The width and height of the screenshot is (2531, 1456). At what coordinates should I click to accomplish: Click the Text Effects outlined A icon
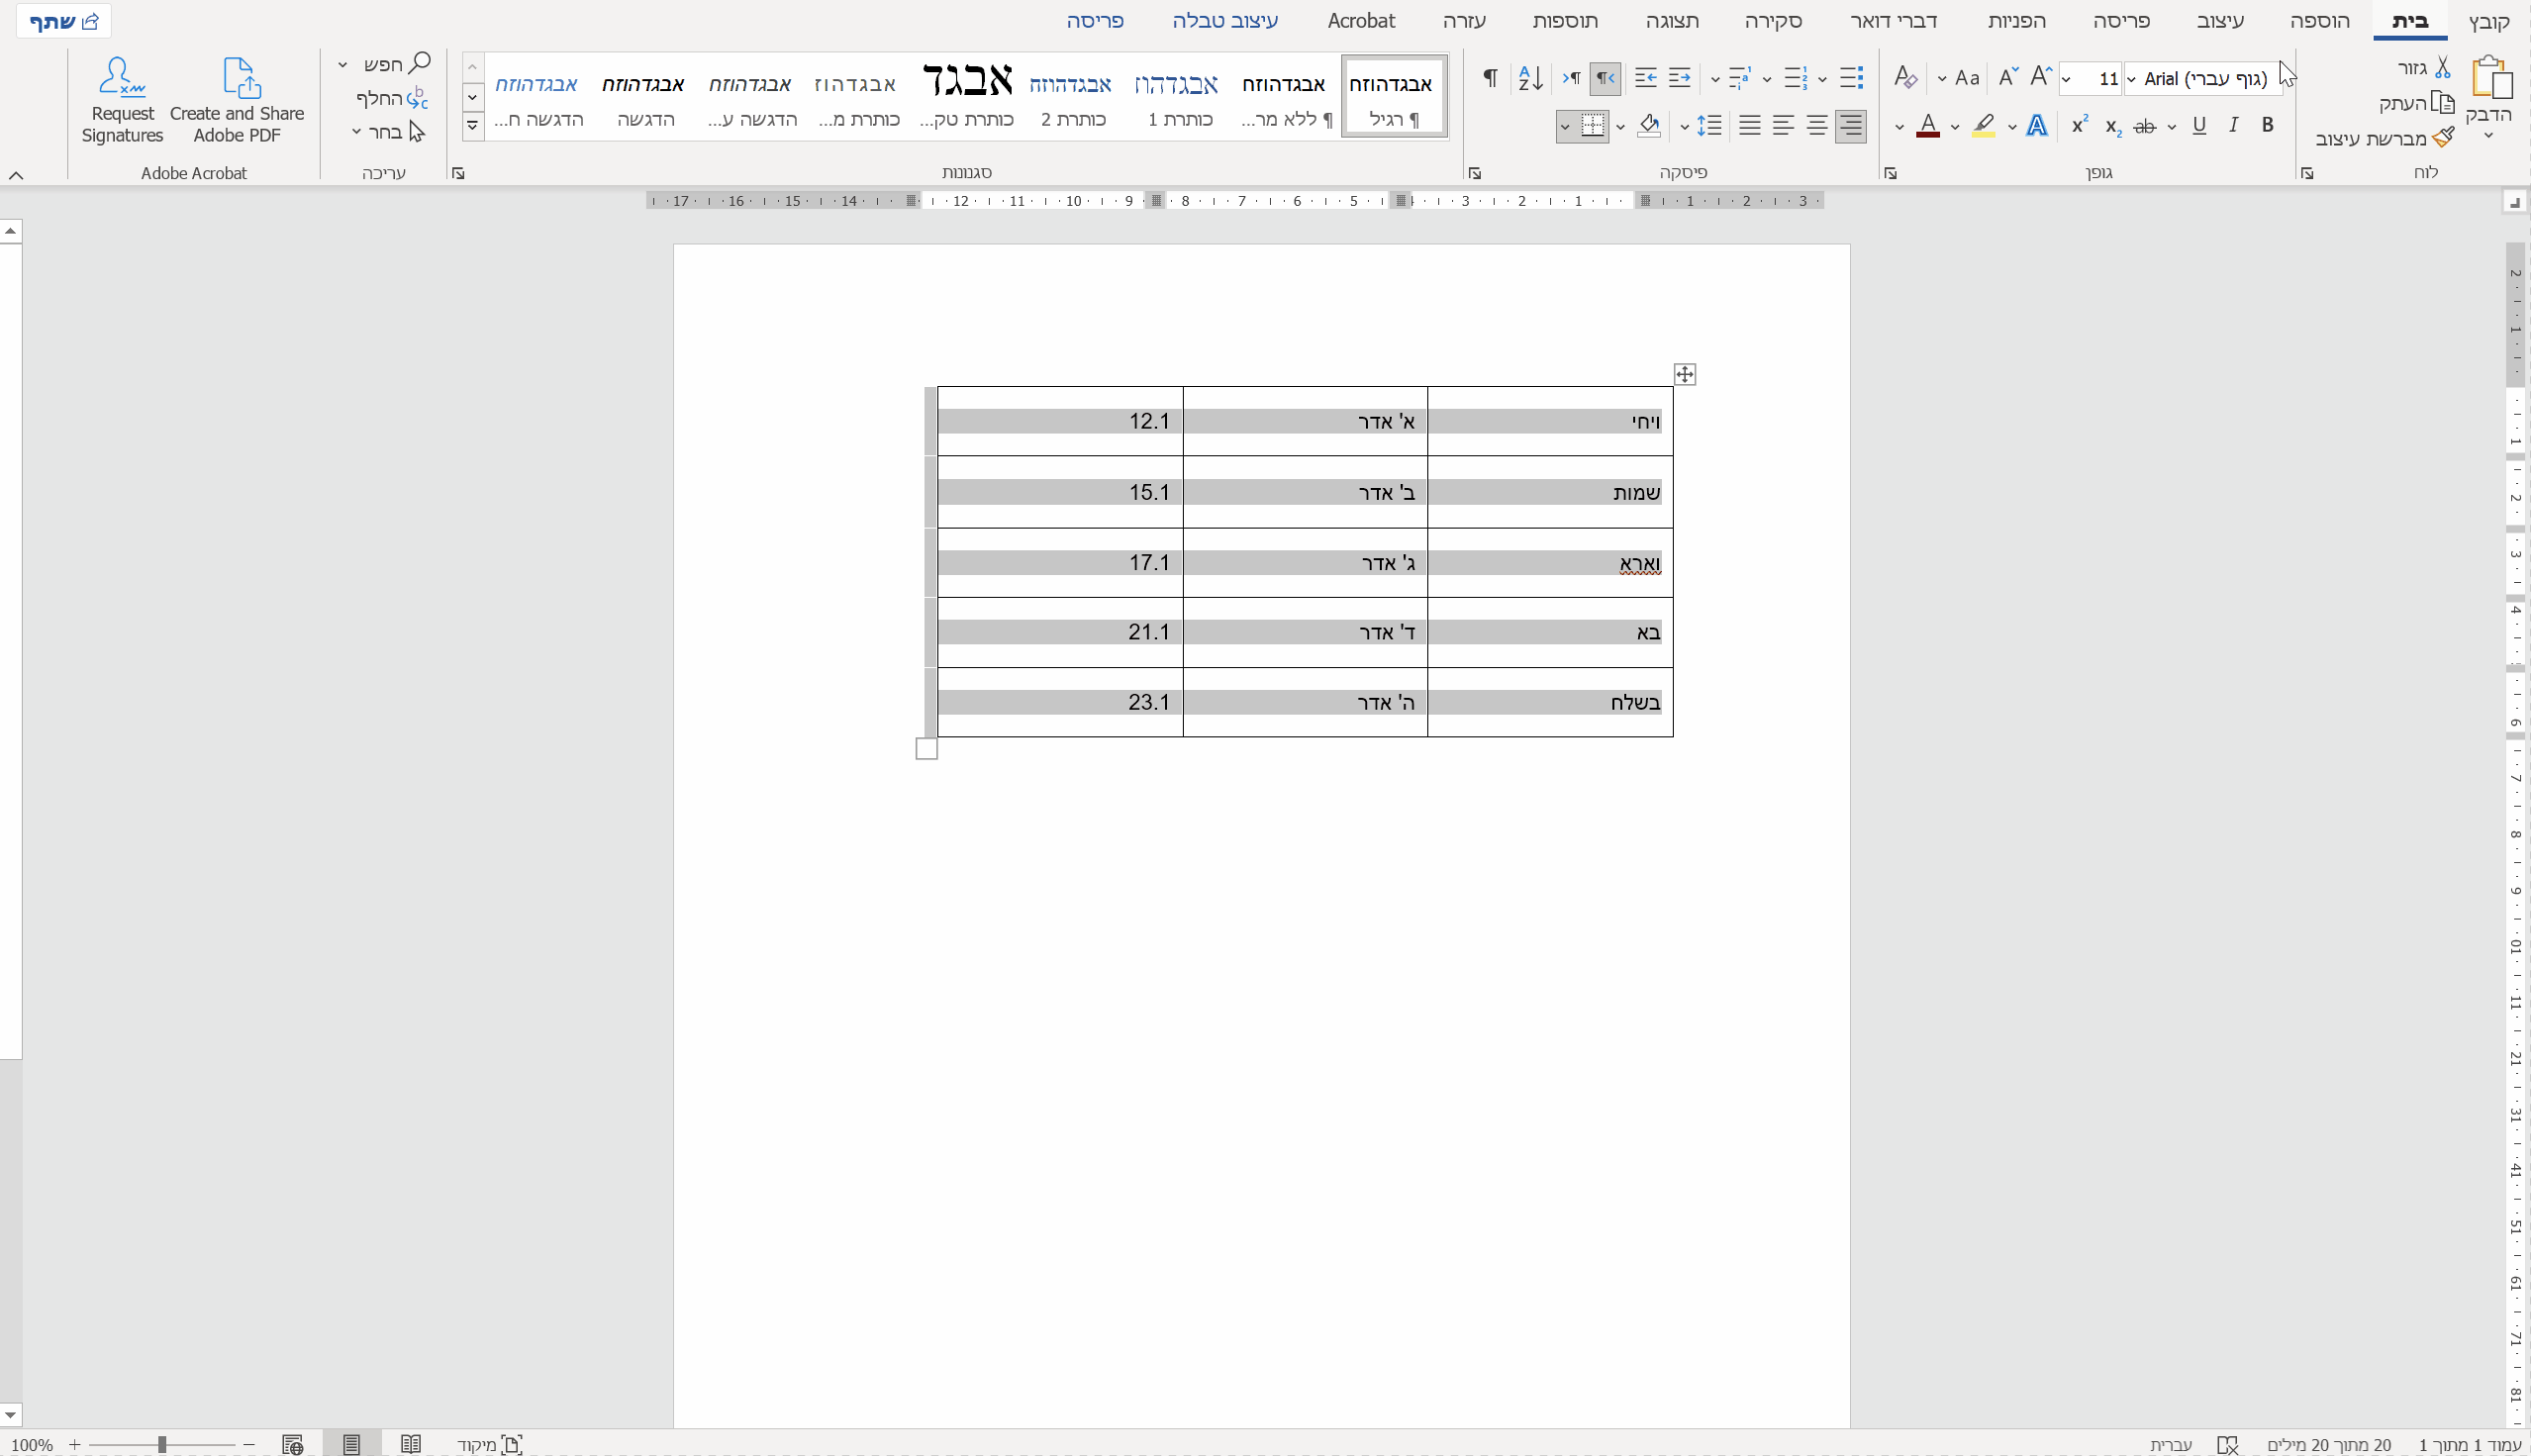pos(2036,126)
